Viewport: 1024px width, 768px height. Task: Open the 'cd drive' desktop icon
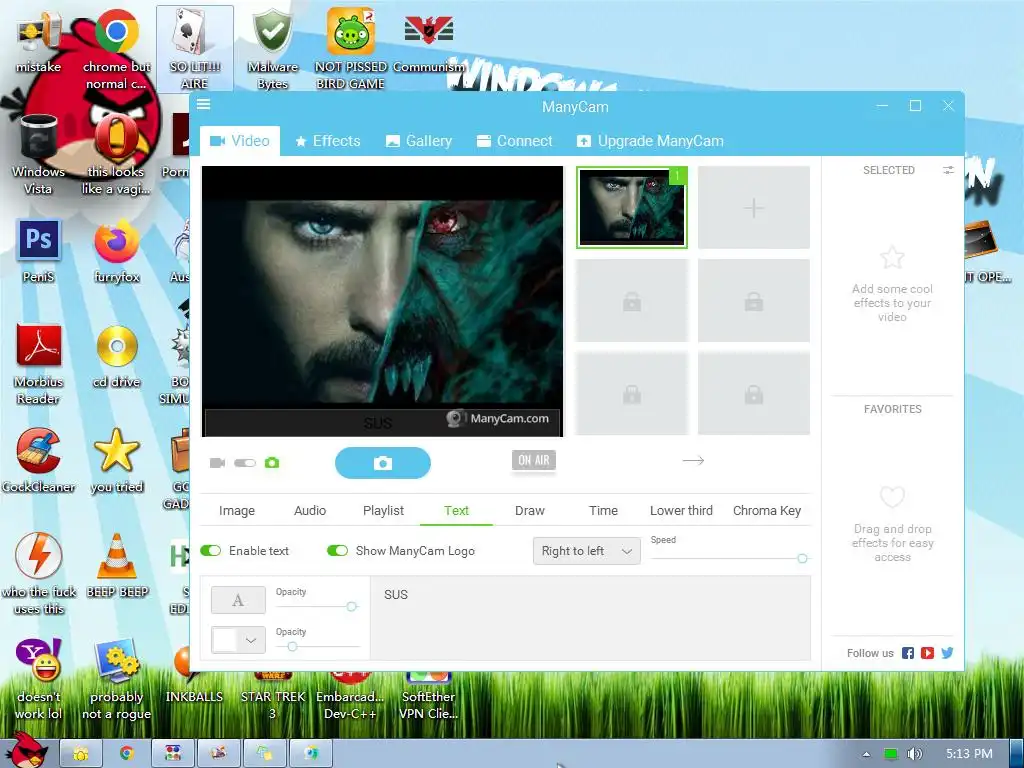click(x=116, y=357)
